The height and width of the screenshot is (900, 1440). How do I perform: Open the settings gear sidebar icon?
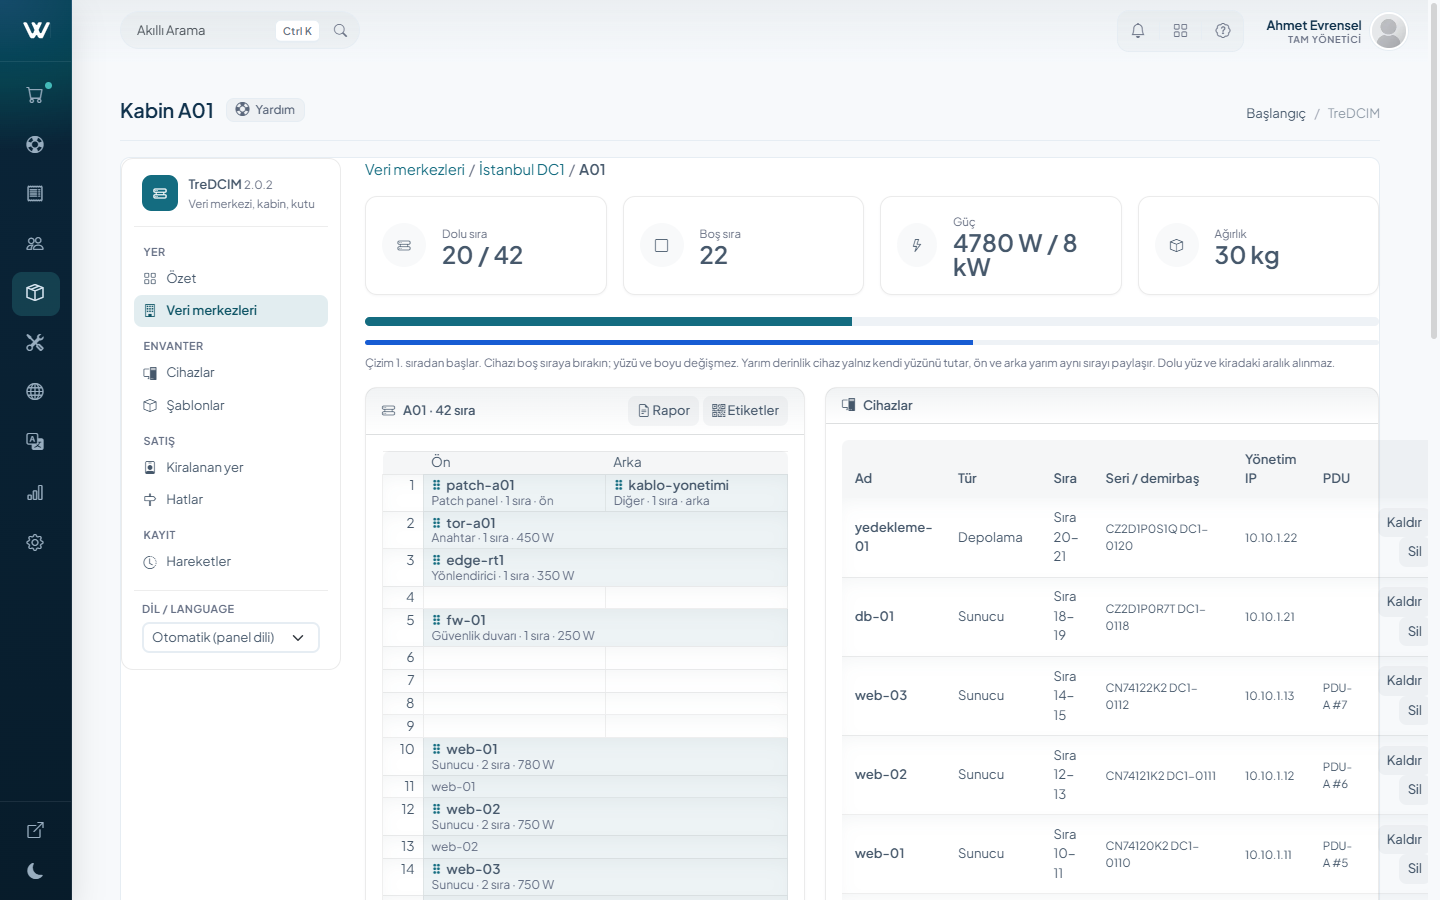35,542
